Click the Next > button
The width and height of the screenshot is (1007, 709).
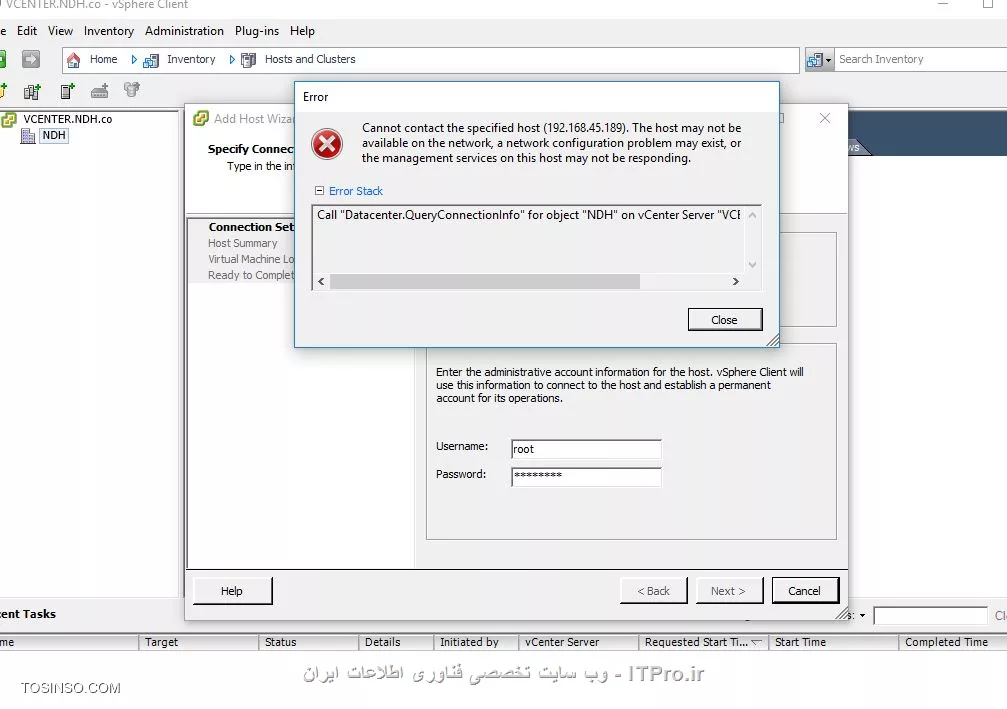tap(729, 591)
